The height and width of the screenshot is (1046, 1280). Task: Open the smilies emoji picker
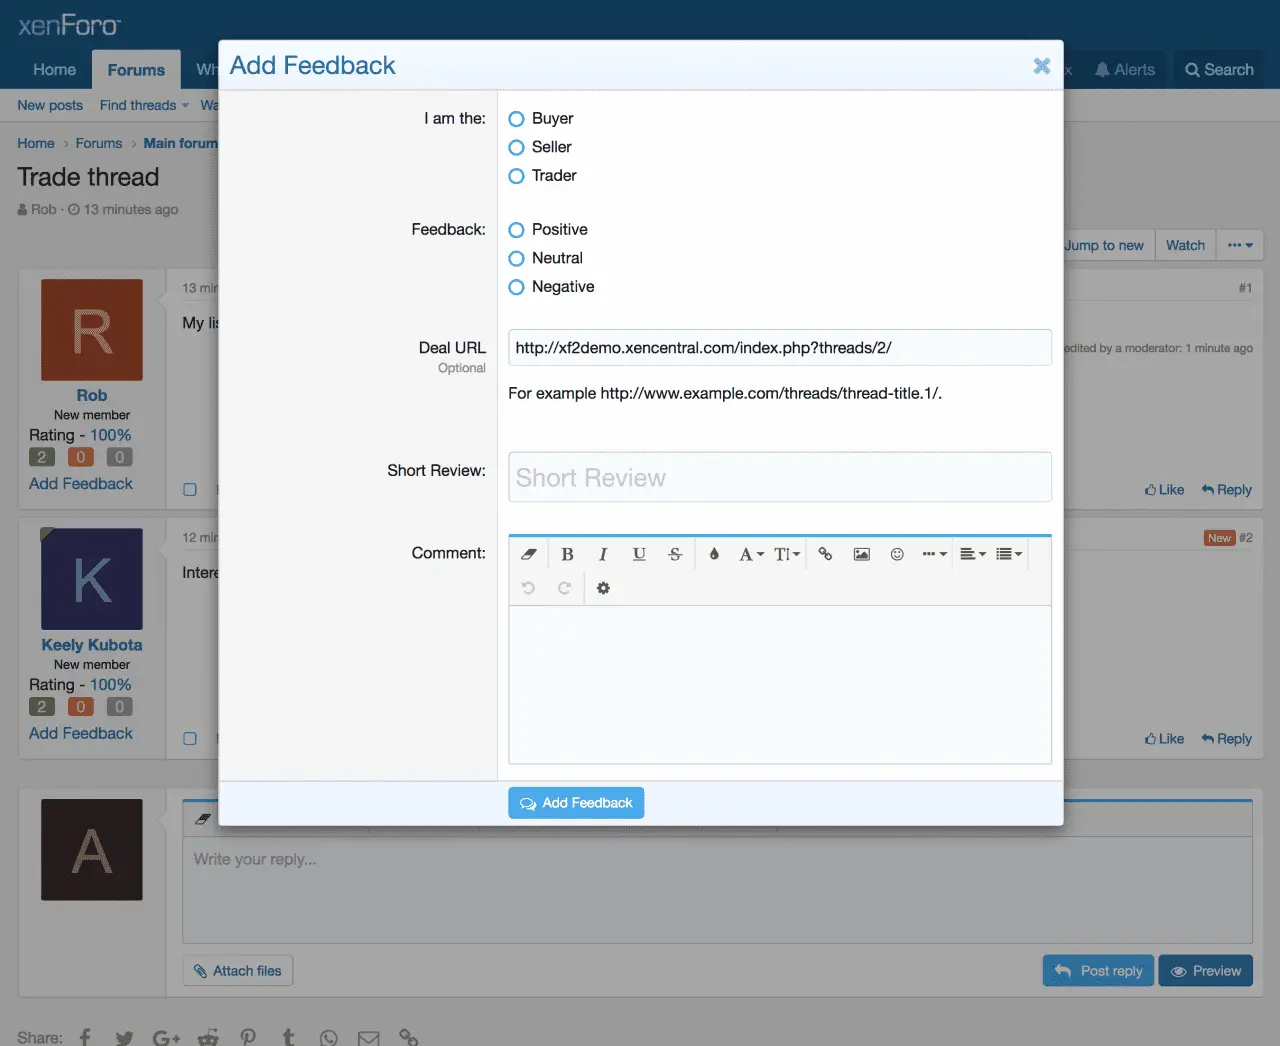(897, 554)
